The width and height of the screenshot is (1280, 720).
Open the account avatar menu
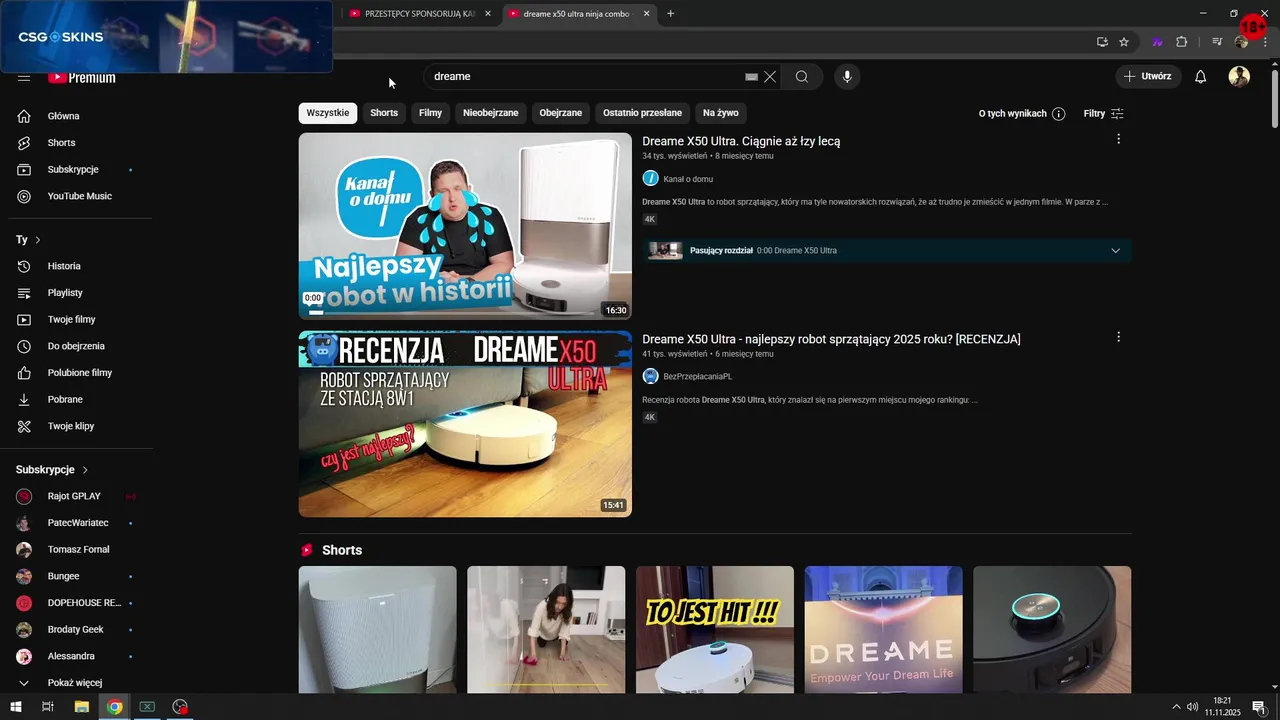[1239, 77]
